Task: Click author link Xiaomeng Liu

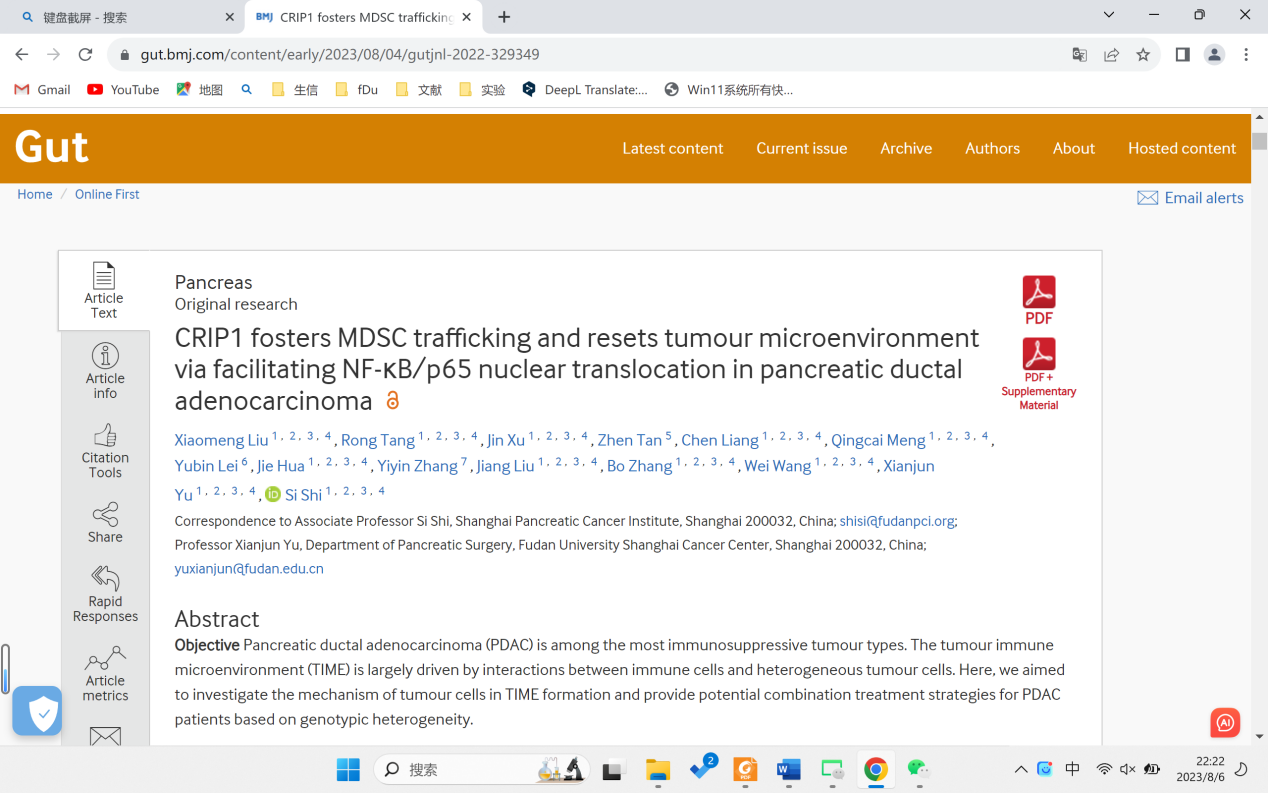Action: tap(221, 441)
